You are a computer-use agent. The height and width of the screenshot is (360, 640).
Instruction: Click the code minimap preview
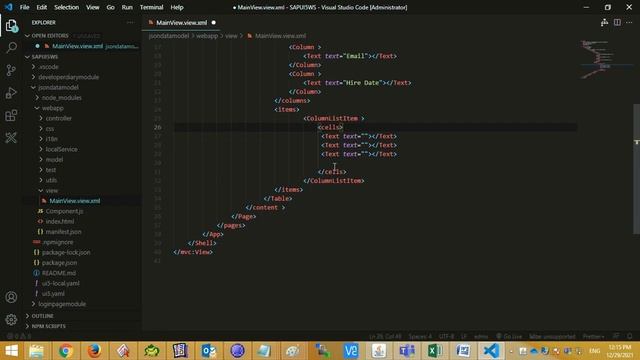(605, 59)
